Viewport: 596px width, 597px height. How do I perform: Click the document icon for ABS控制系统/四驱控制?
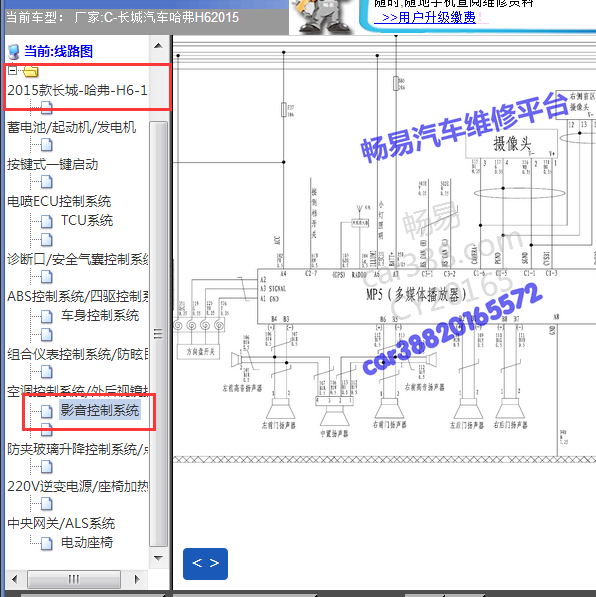pos(46,277)
